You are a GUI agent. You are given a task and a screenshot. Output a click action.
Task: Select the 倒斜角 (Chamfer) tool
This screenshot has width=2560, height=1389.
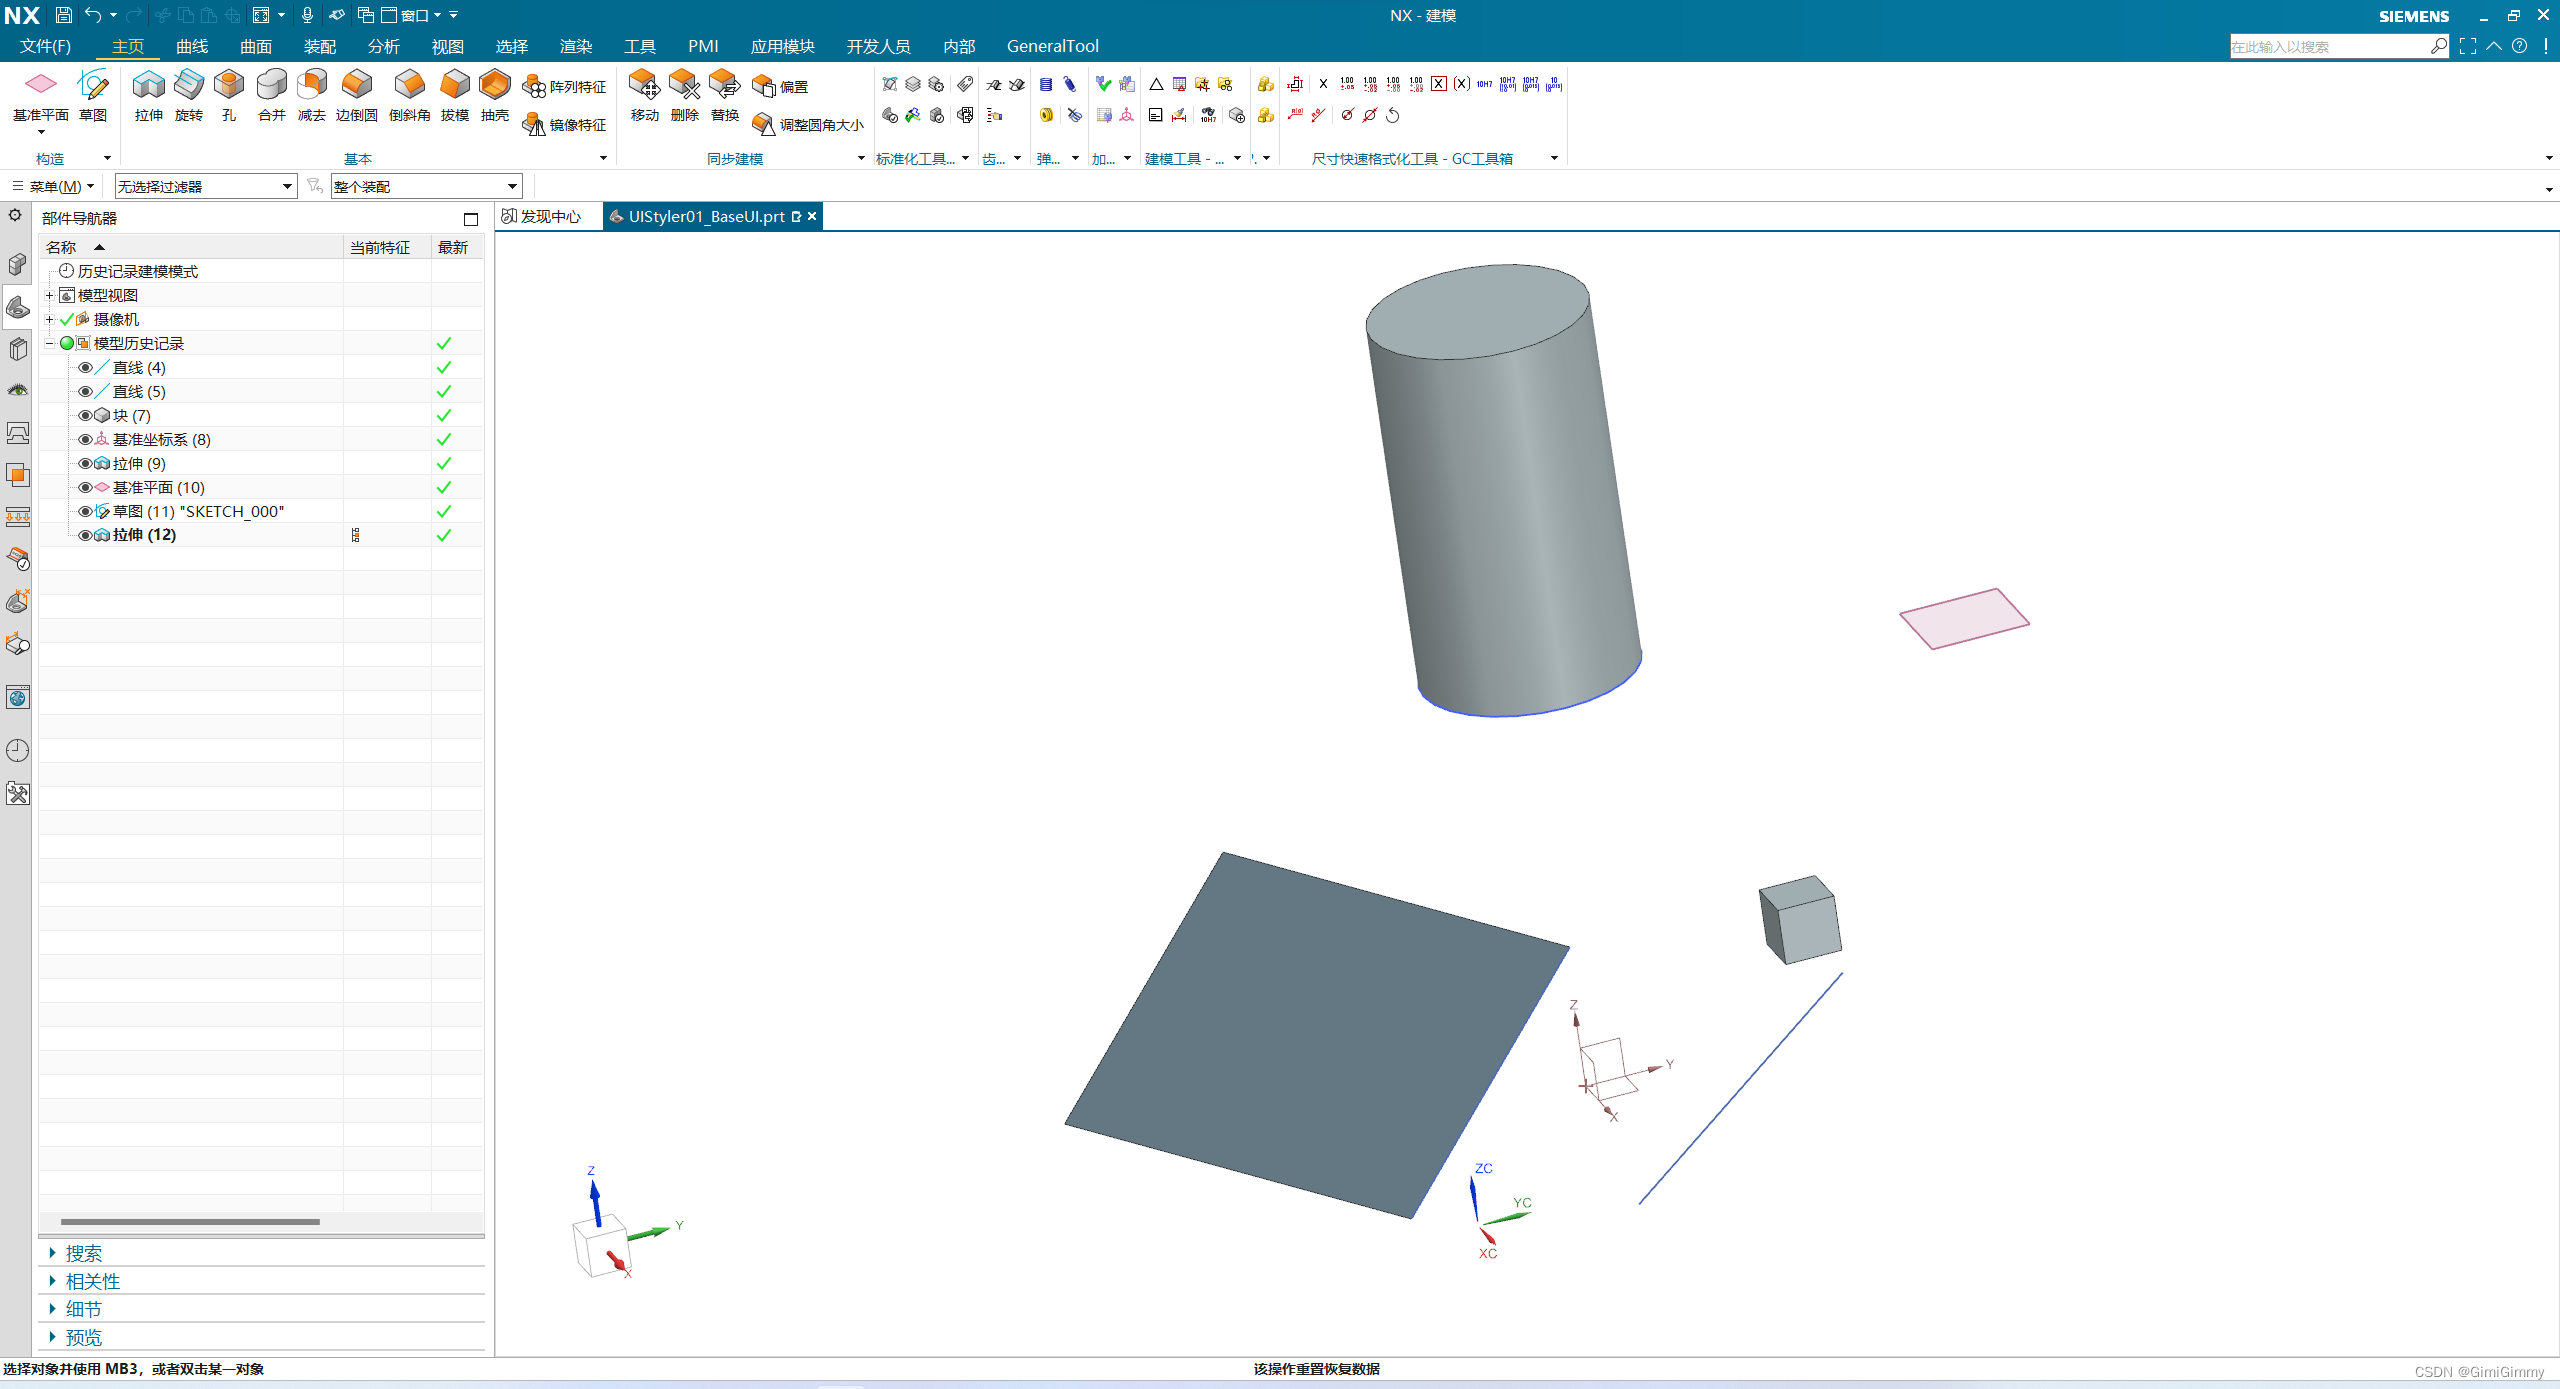(x=410, y=95)
